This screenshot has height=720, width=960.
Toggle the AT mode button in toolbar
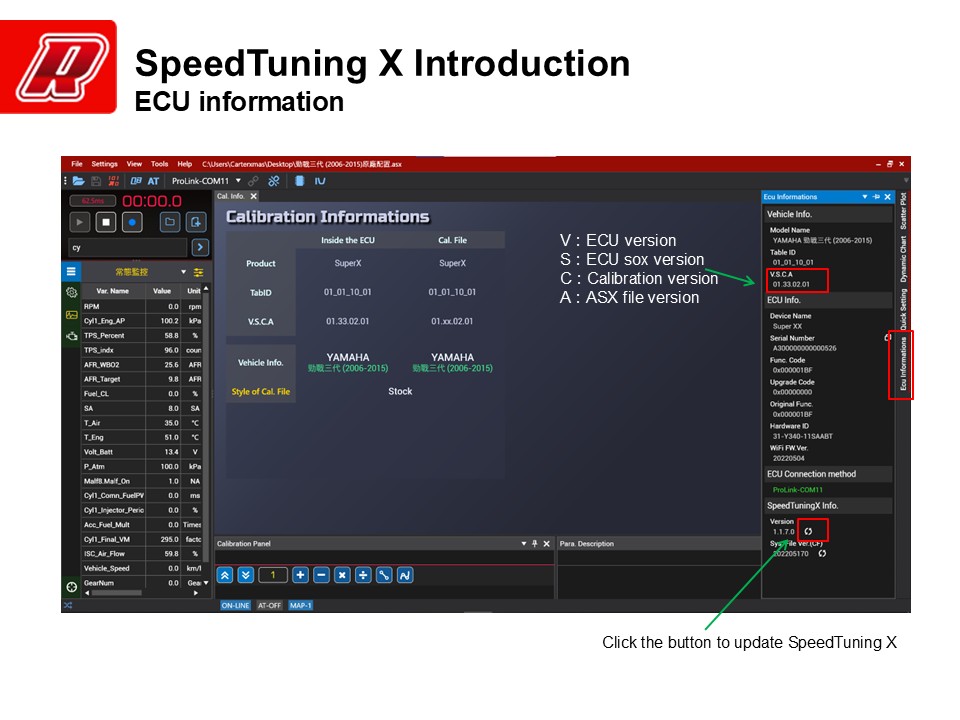click(x=153, y=181)
